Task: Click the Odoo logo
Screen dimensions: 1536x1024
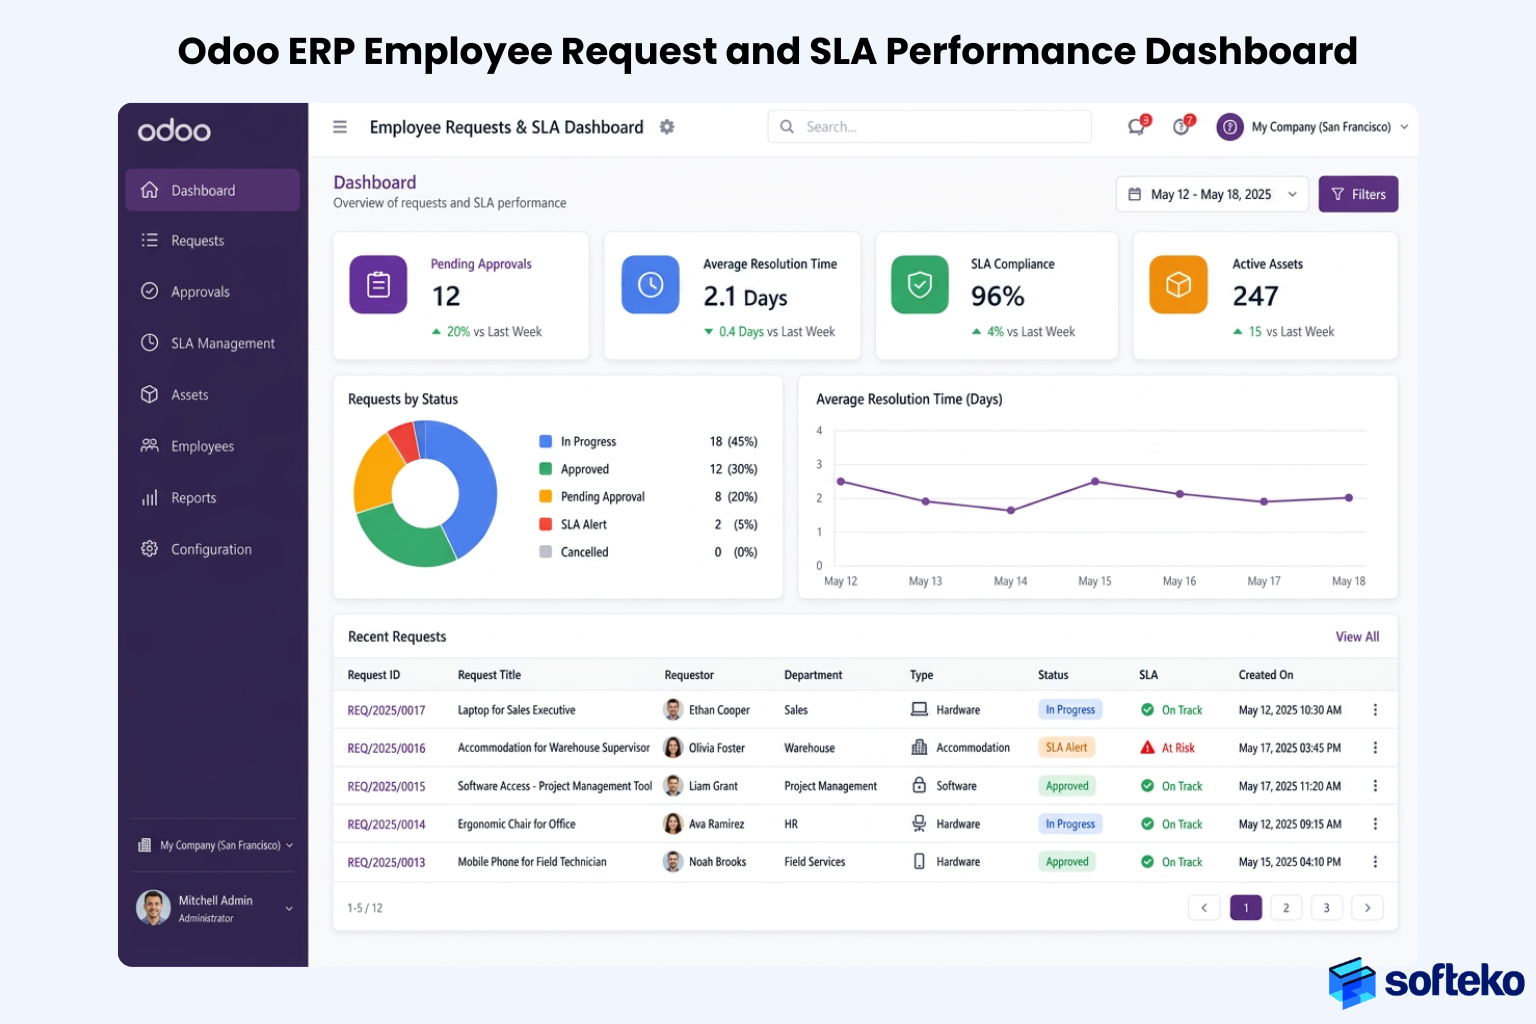Action: [x=174, y=131]
